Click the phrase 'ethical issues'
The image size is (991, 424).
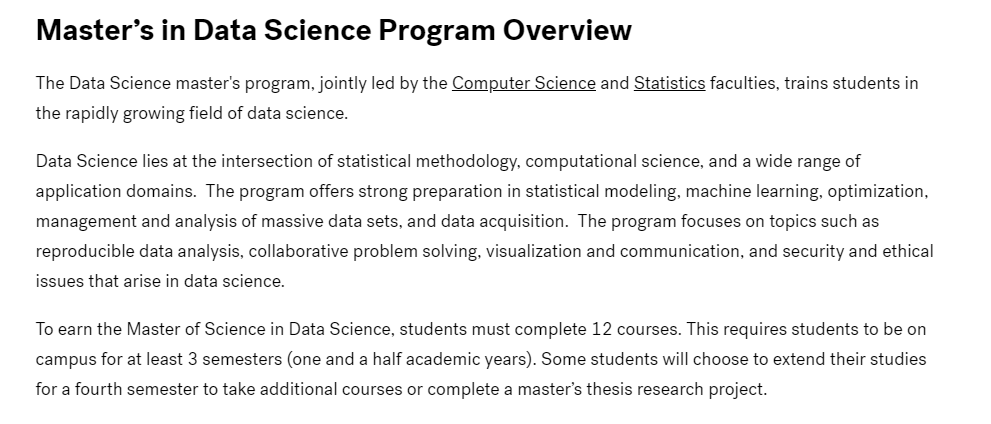(905, 251)
